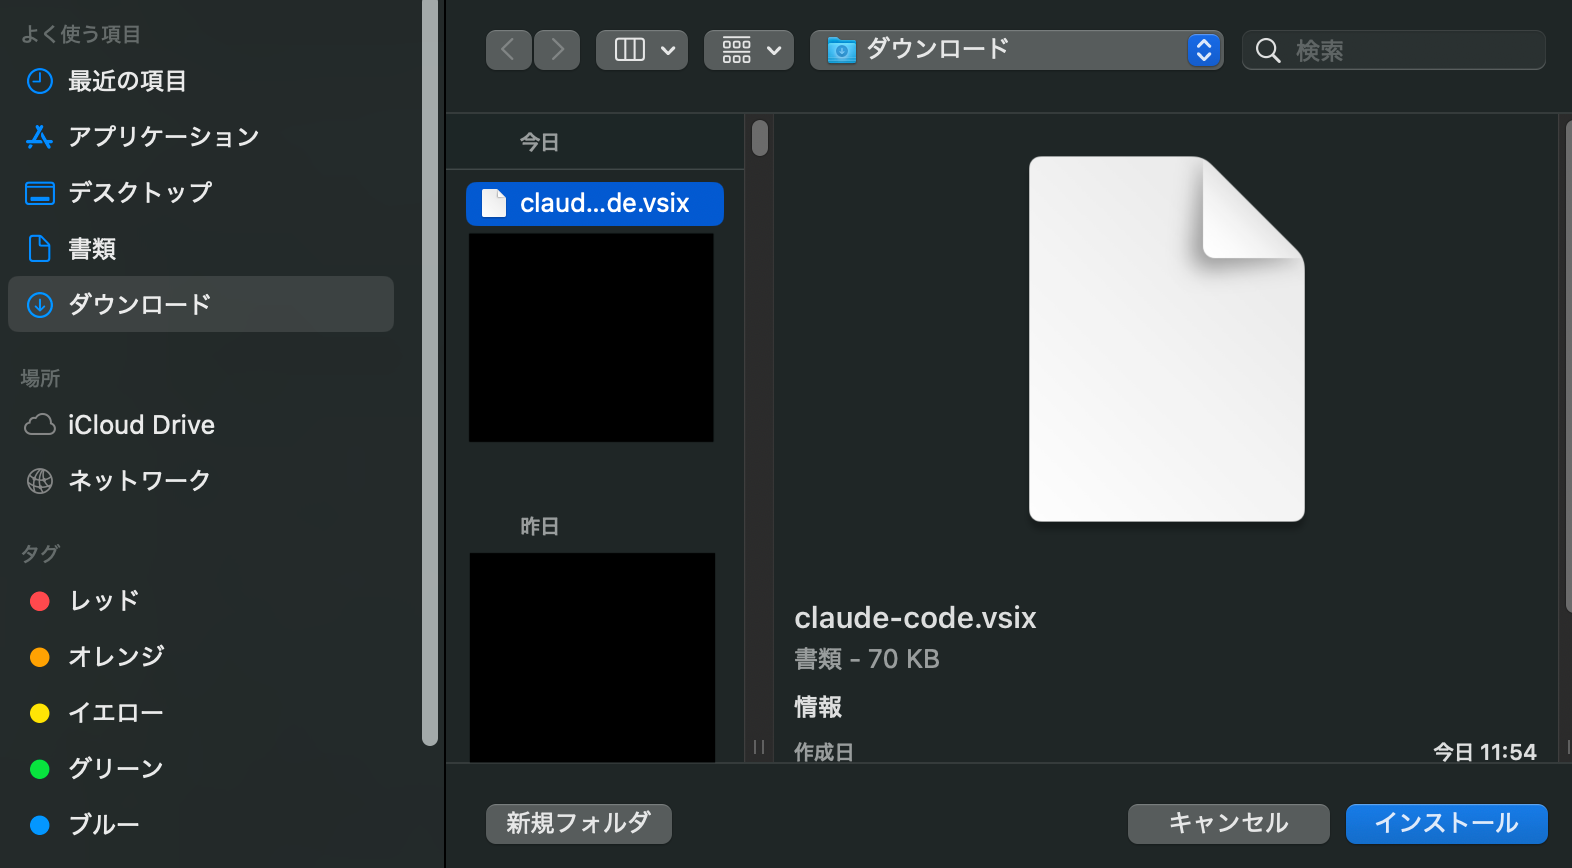Go back with the left chevron button
This screenshot has width=1572, height=868.
coord(508,49)
